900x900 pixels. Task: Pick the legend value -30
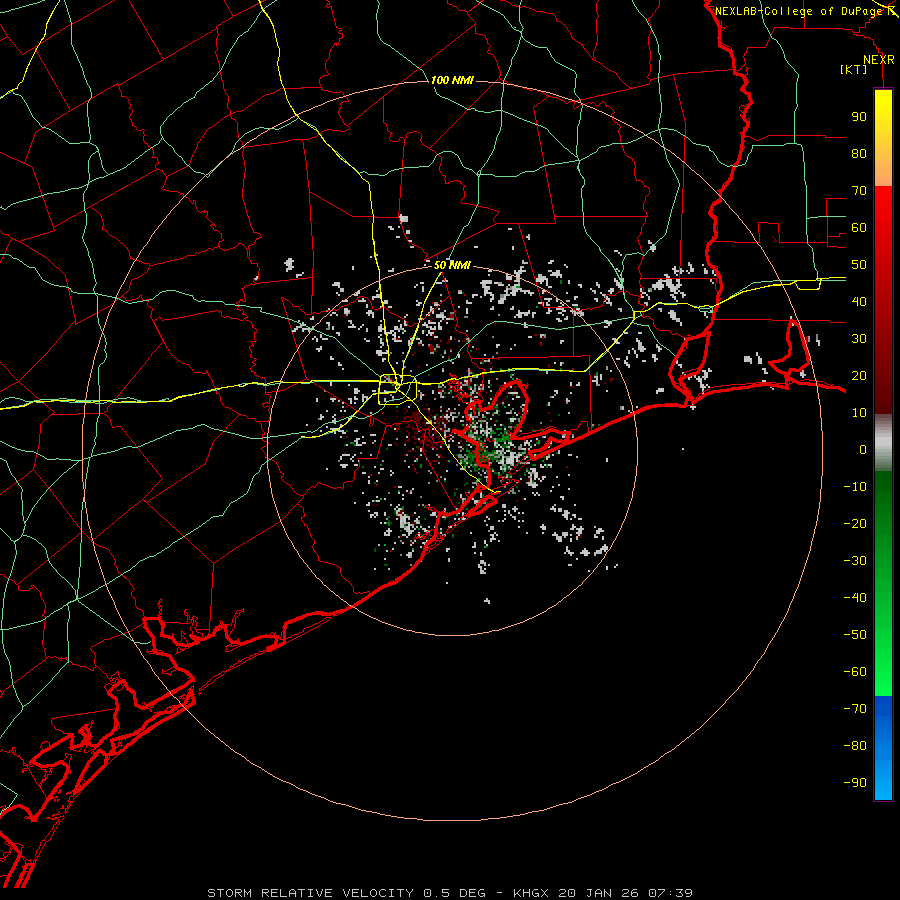click(x=855, y=561)
